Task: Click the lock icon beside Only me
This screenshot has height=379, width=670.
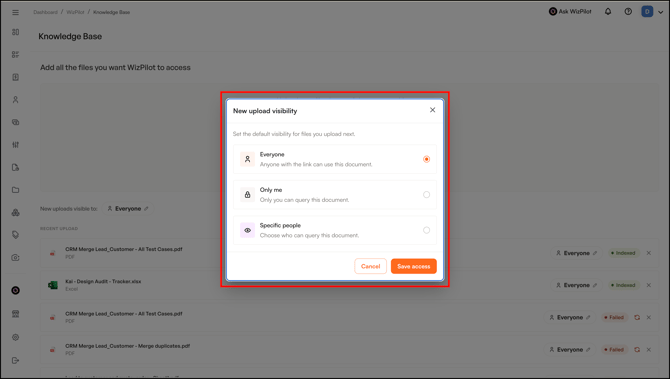Action: pos(247,195)
